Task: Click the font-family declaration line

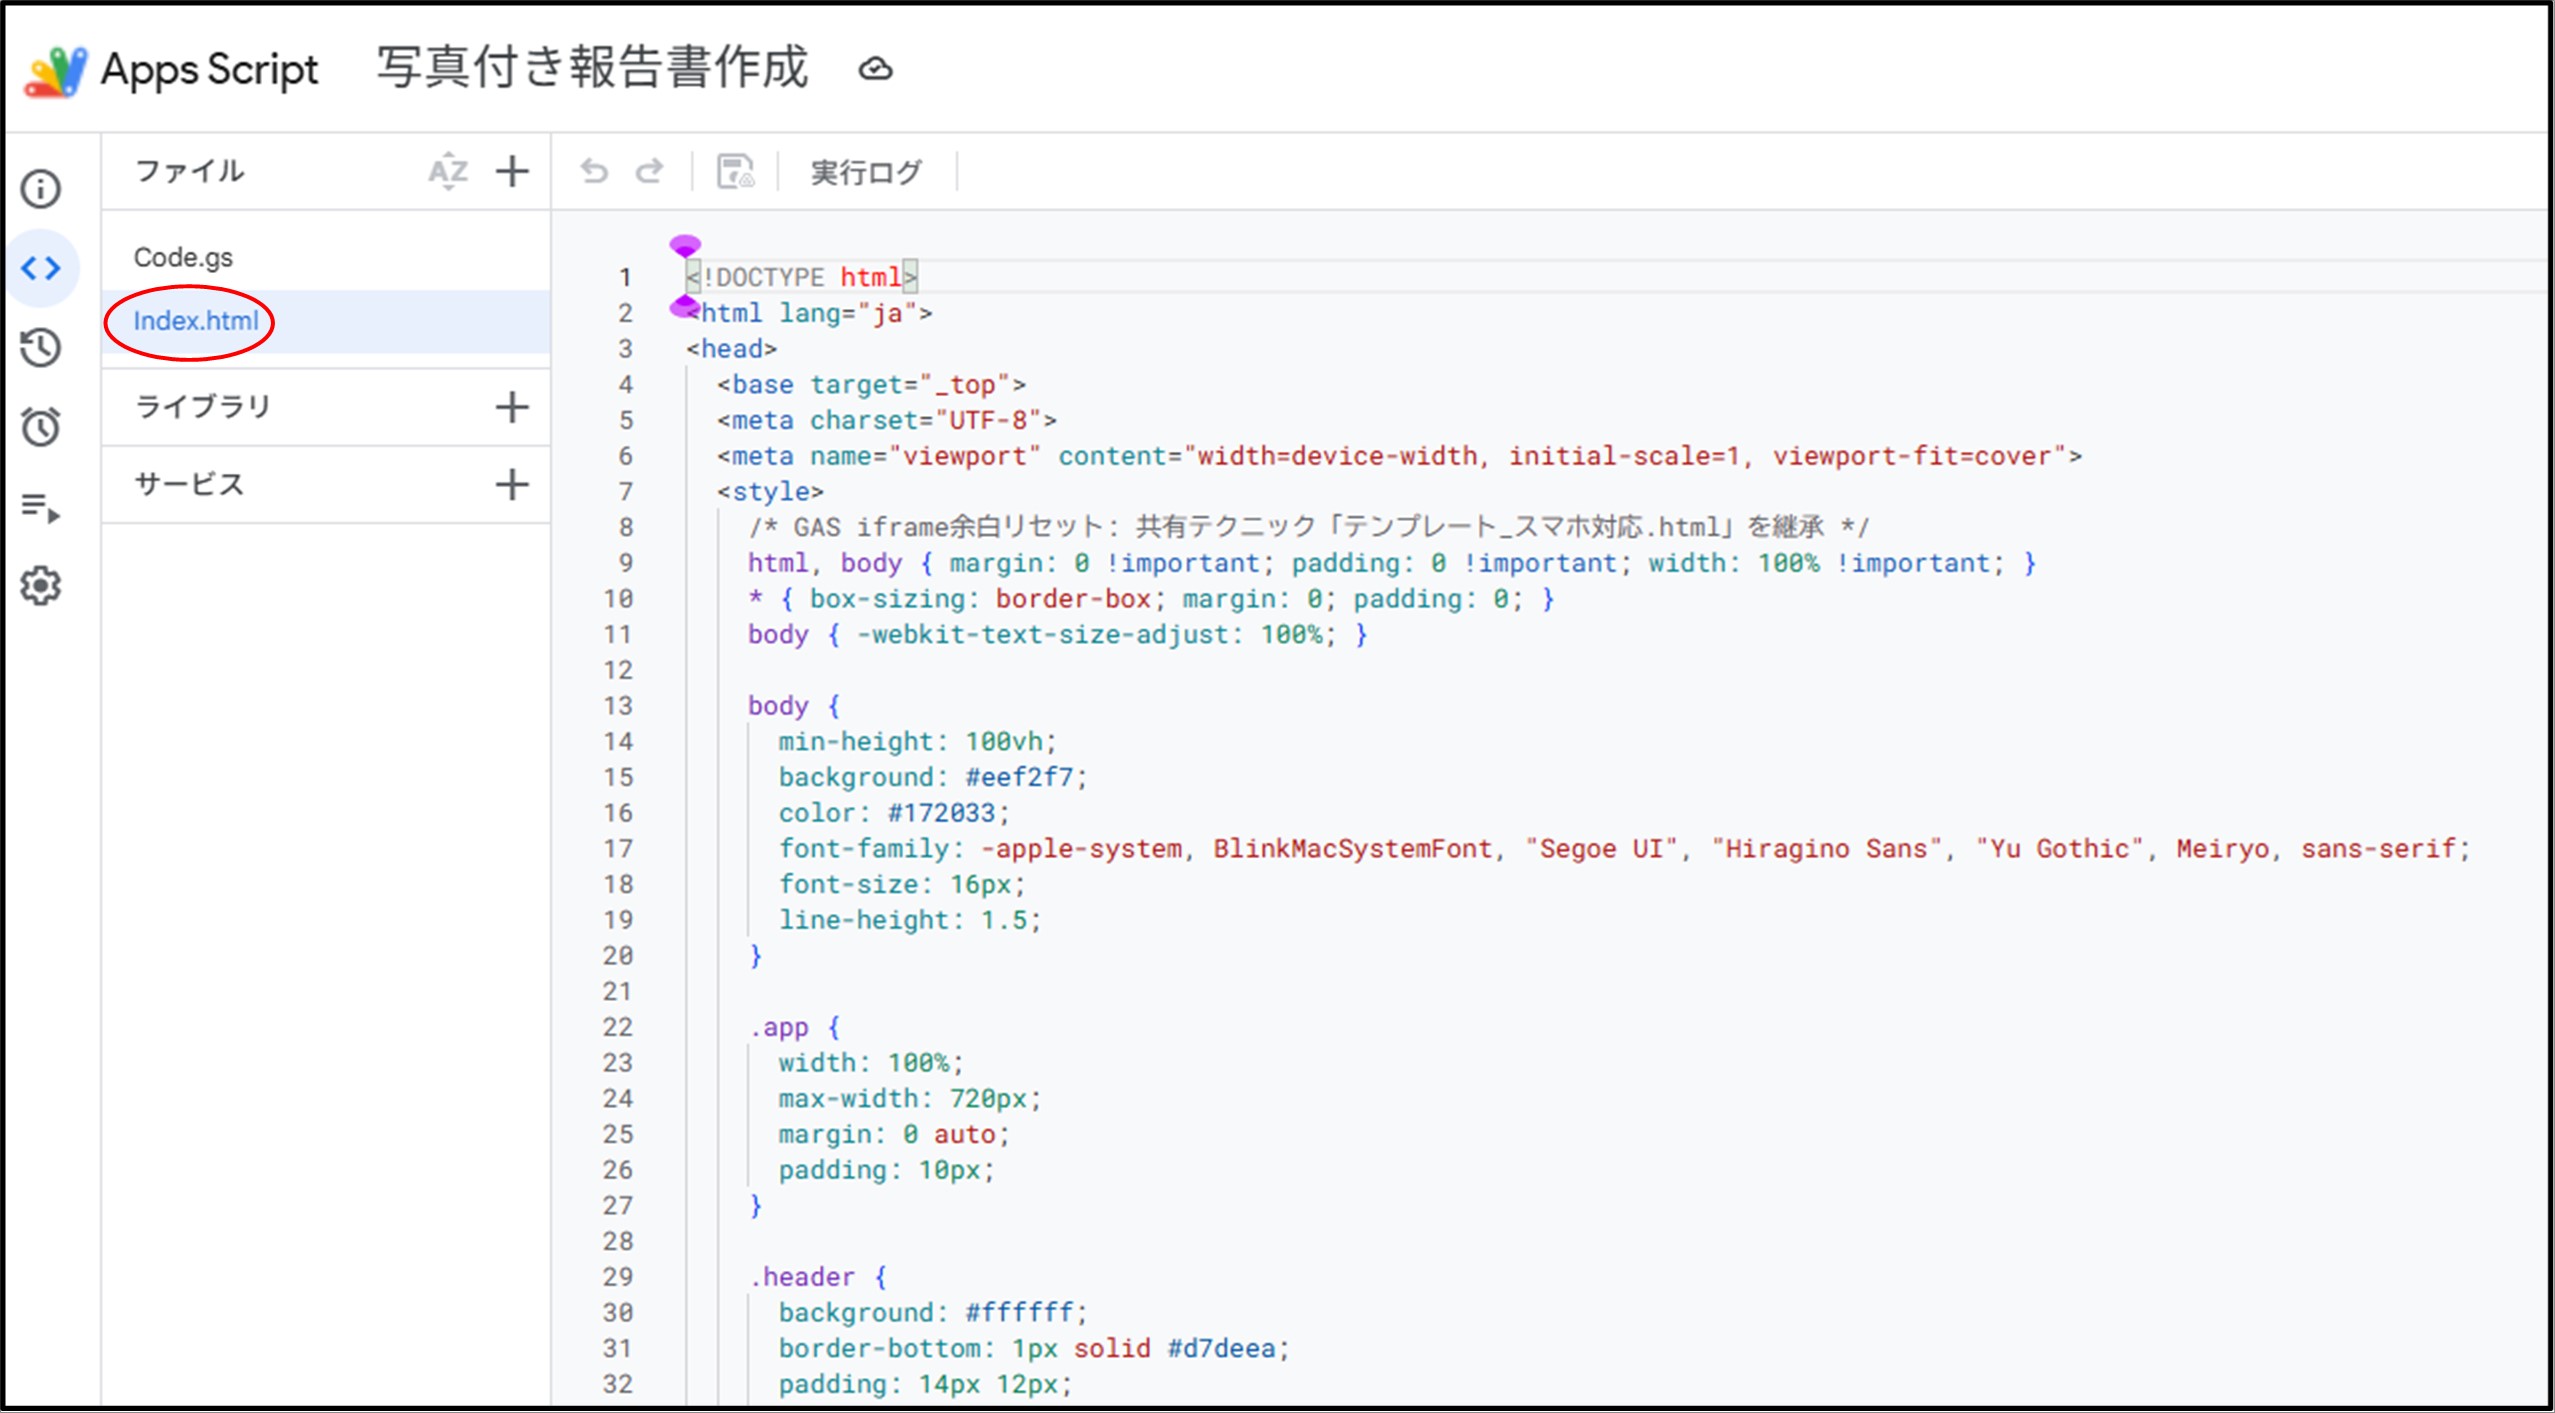Action: pos(1625,848)
